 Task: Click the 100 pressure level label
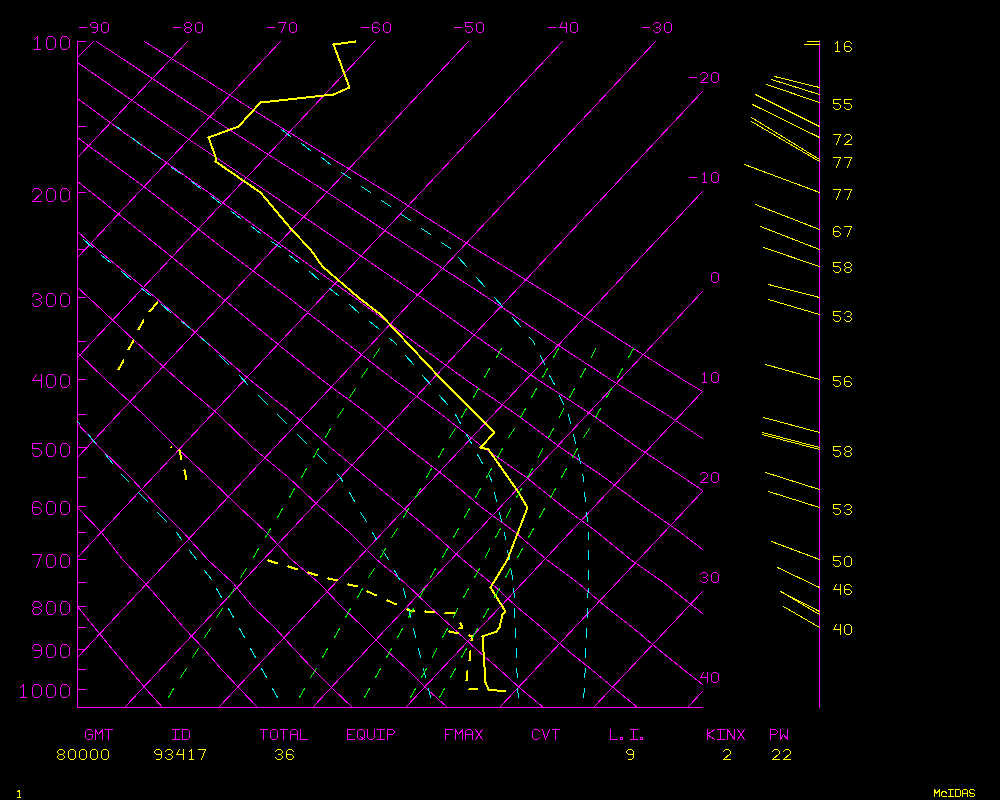52,43
